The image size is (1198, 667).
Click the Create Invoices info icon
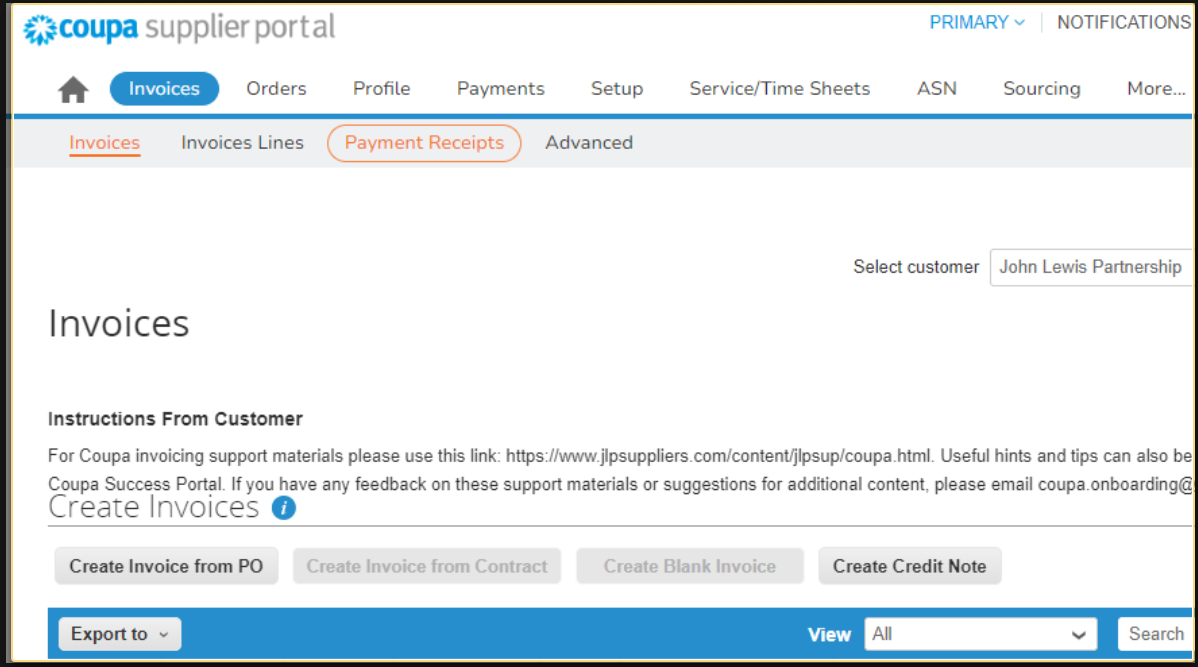(x=283, y=508)
